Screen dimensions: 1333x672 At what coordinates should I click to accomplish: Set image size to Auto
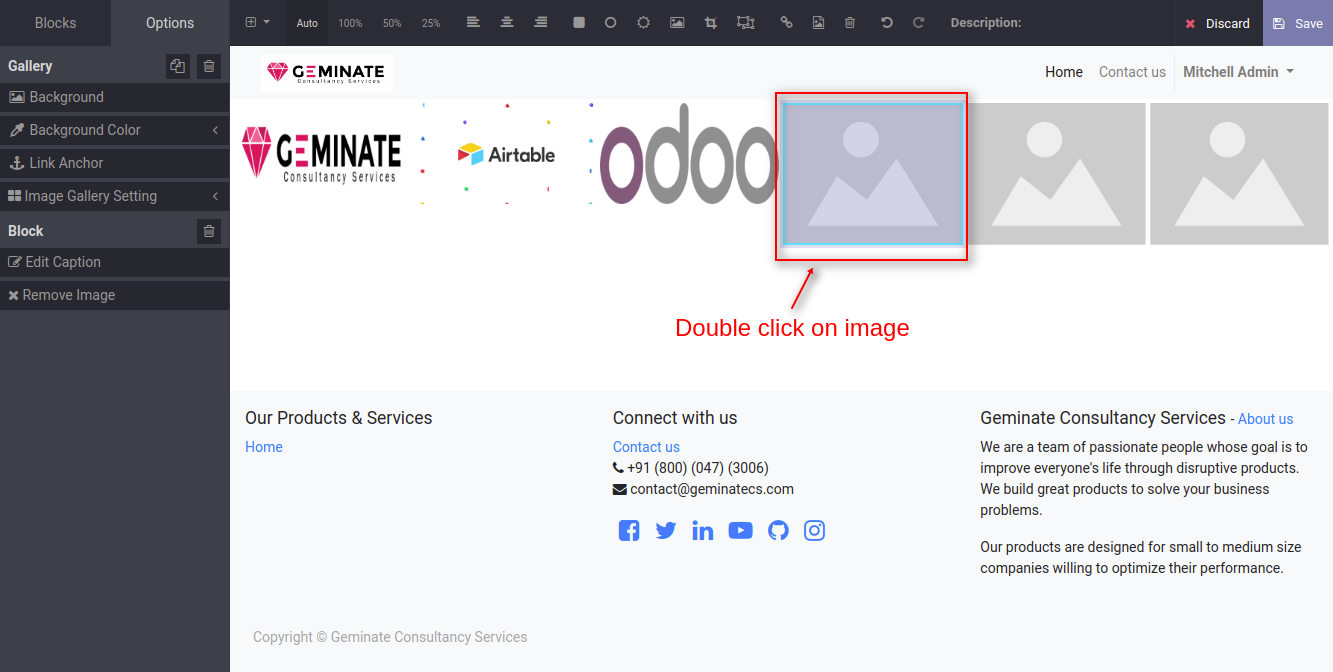click(307, 23)
